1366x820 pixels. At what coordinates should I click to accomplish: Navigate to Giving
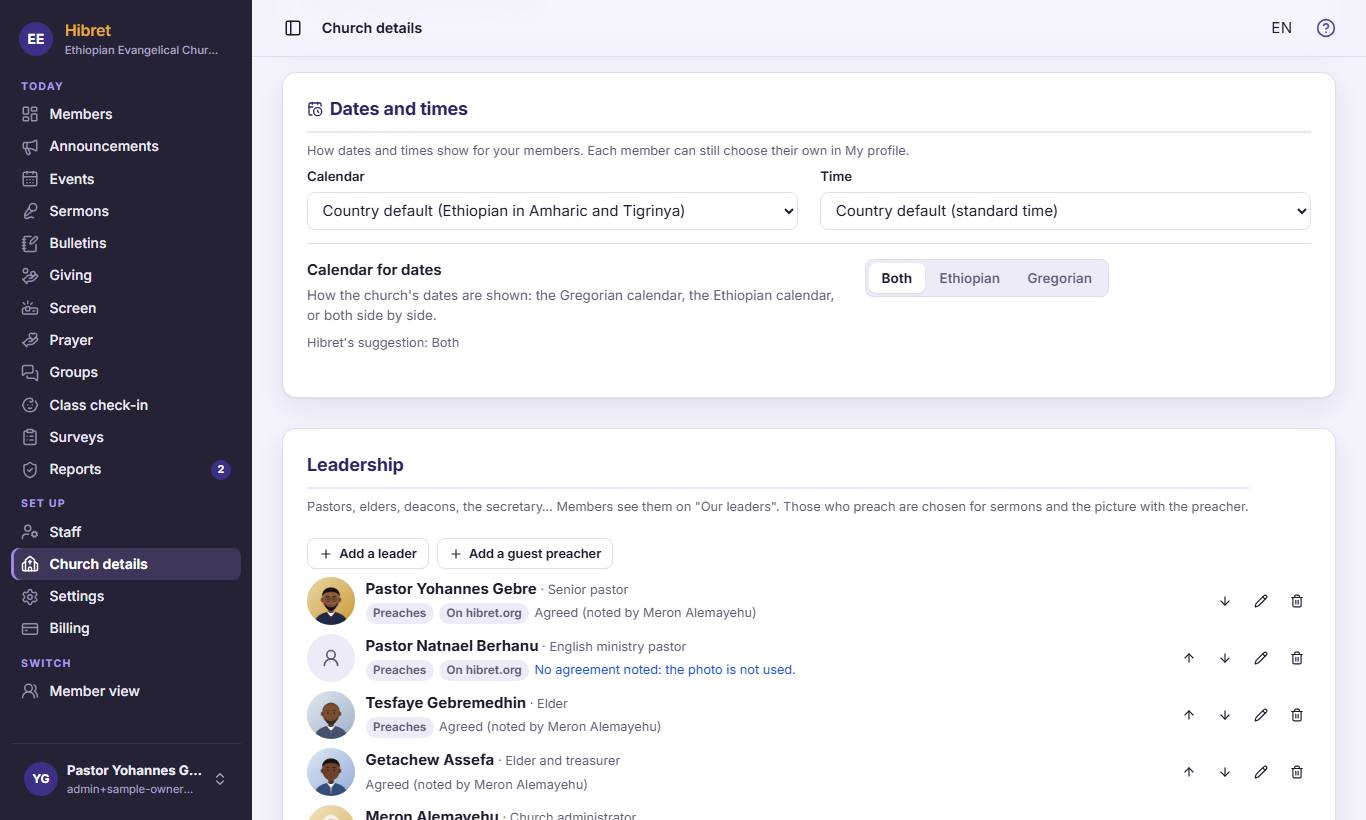(x=126, y=275)
